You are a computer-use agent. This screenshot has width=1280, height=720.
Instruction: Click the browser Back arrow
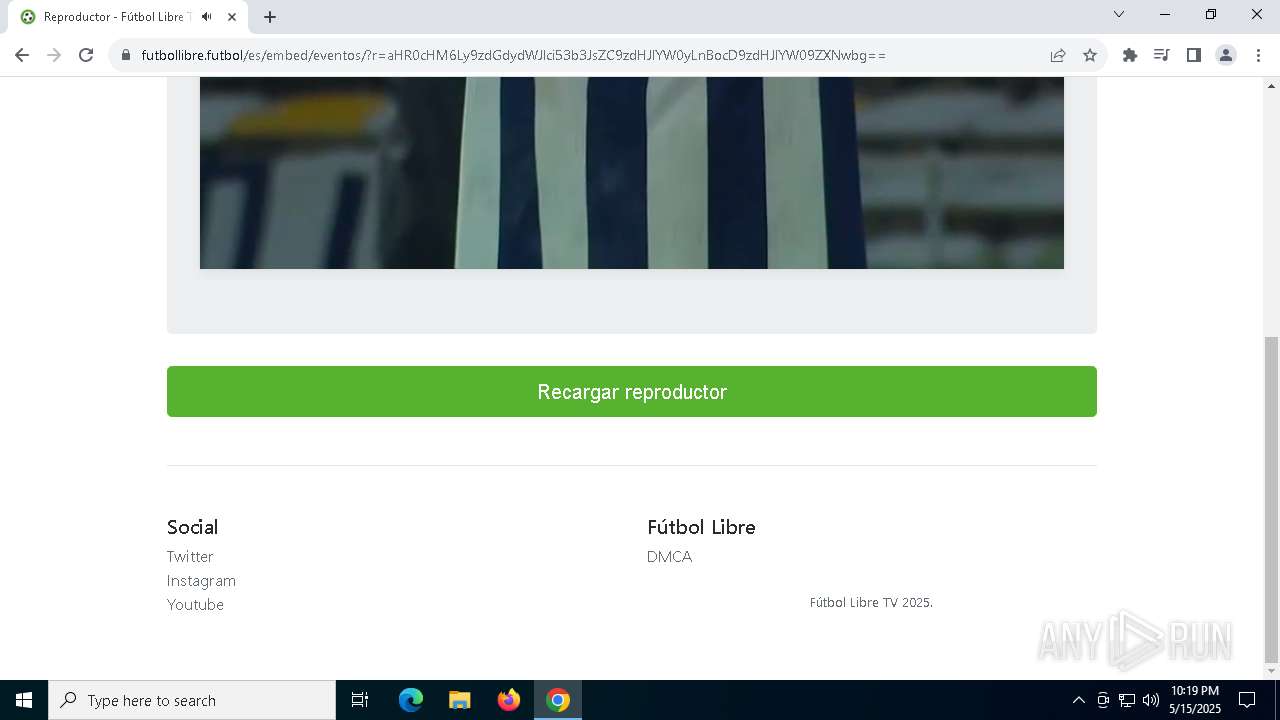coord(22,55)
